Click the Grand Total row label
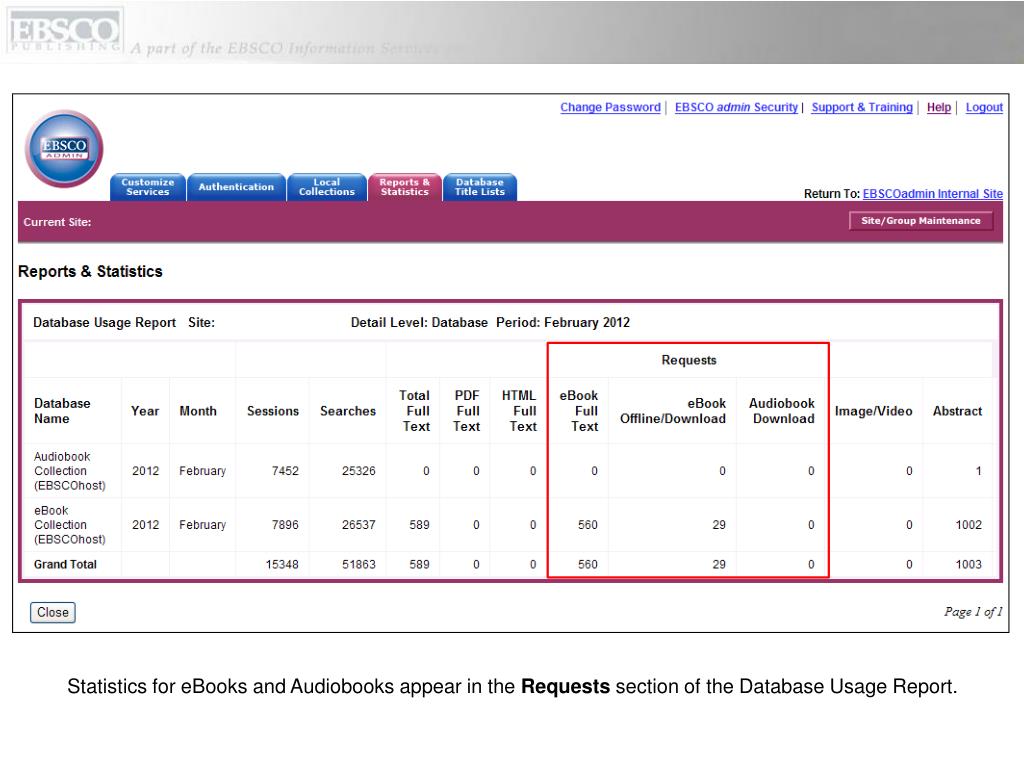The width and height of the screenshot is (1024, 768). (65, 564)
